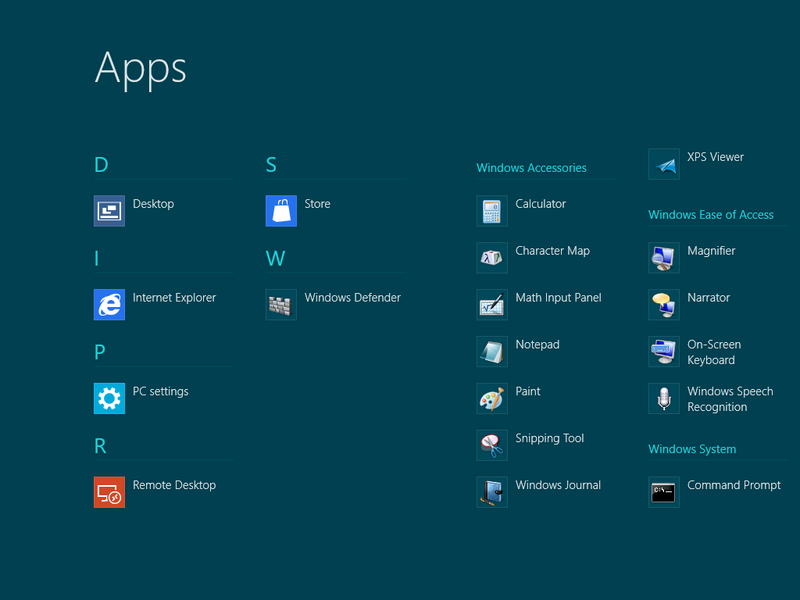
Task: Open the Paint palette icon
Action: pyautogui.click(x=492, y=399)
